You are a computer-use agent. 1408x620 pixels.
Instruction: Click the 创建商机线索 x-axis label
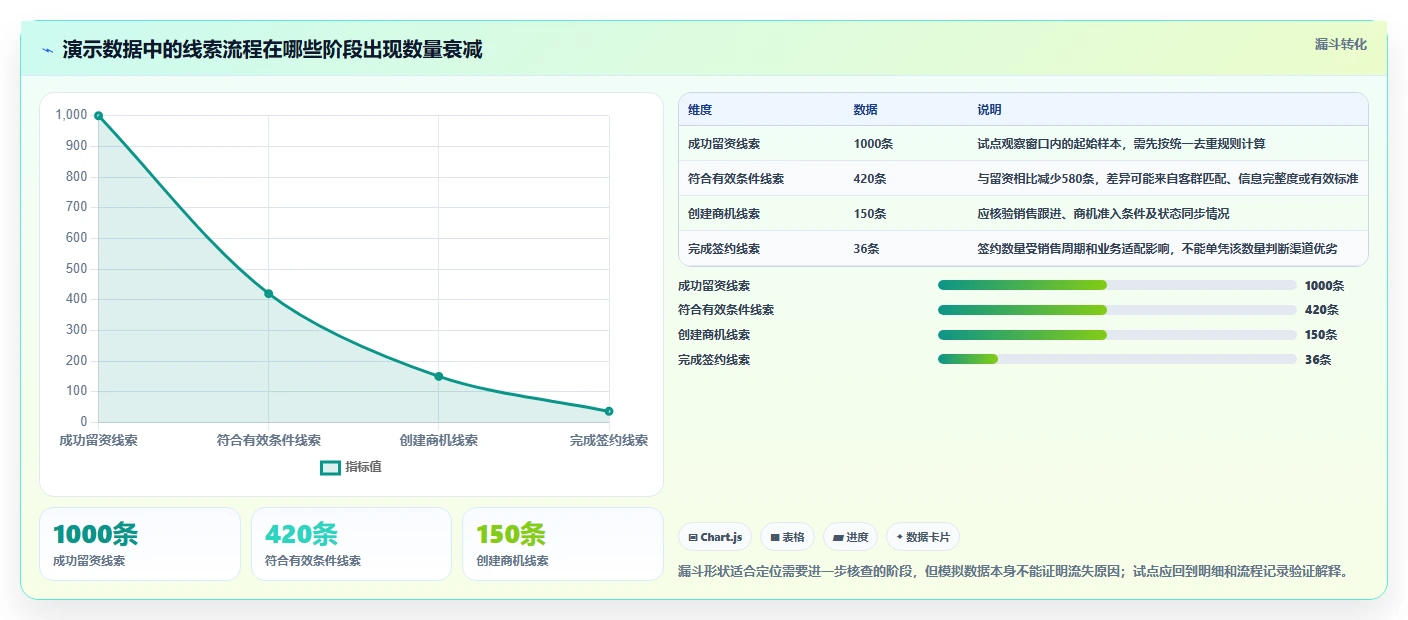click(x=438, y=440)
